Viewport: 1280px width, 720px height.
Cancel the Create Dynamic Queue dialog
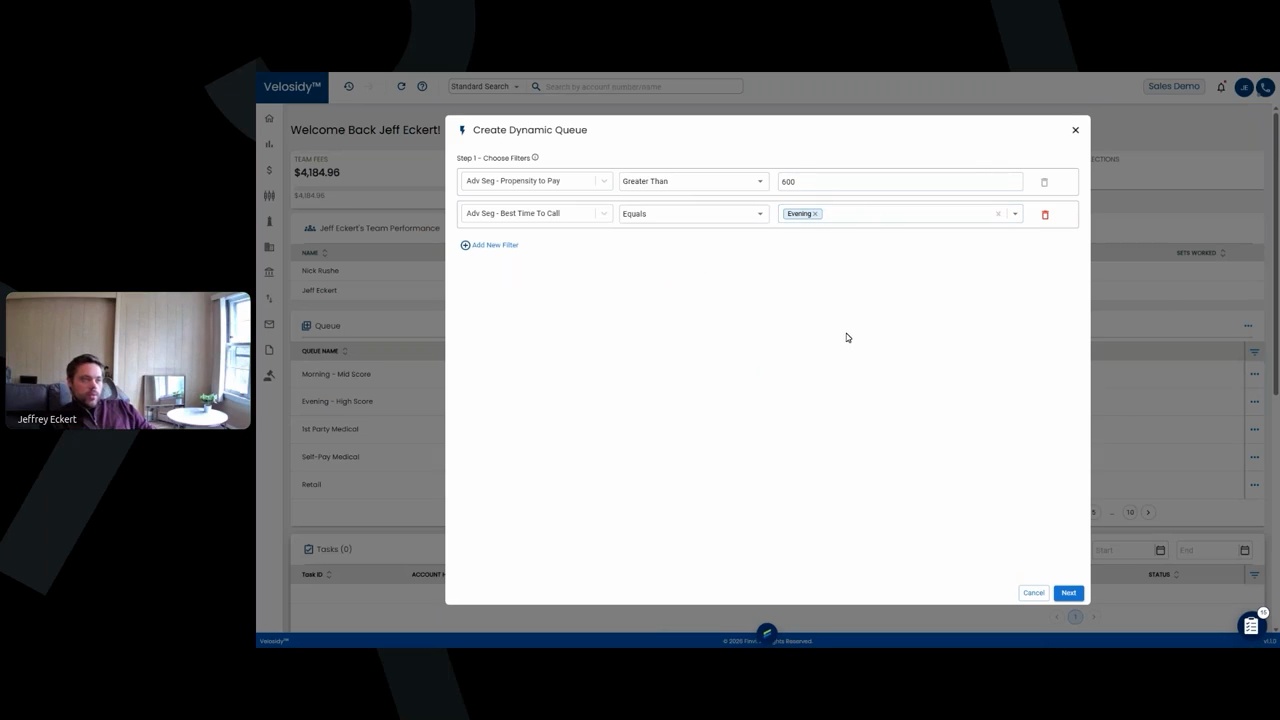click(1033, 593)
